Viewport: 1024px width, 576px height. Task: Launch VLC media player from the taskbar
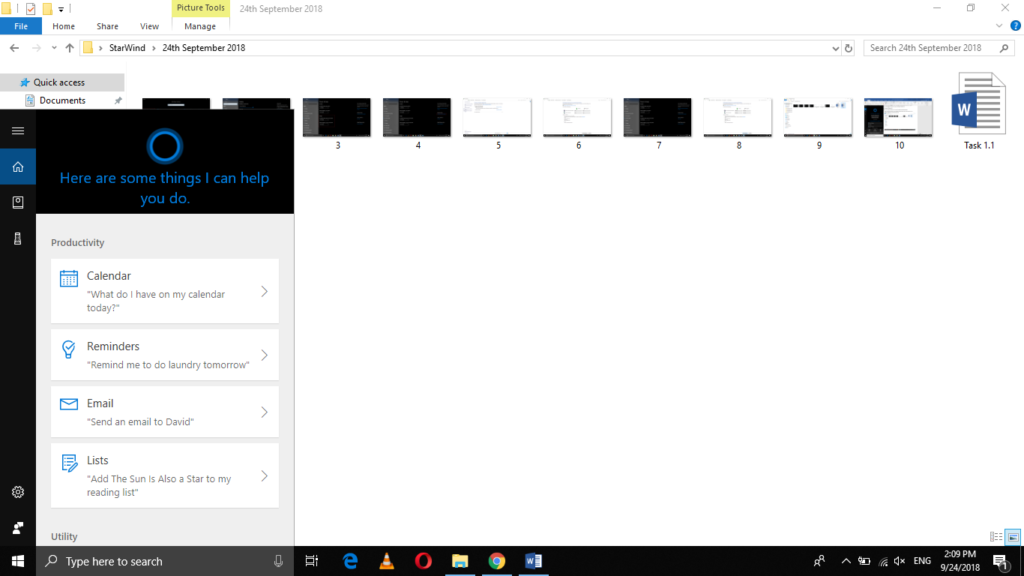pos(385,561)
